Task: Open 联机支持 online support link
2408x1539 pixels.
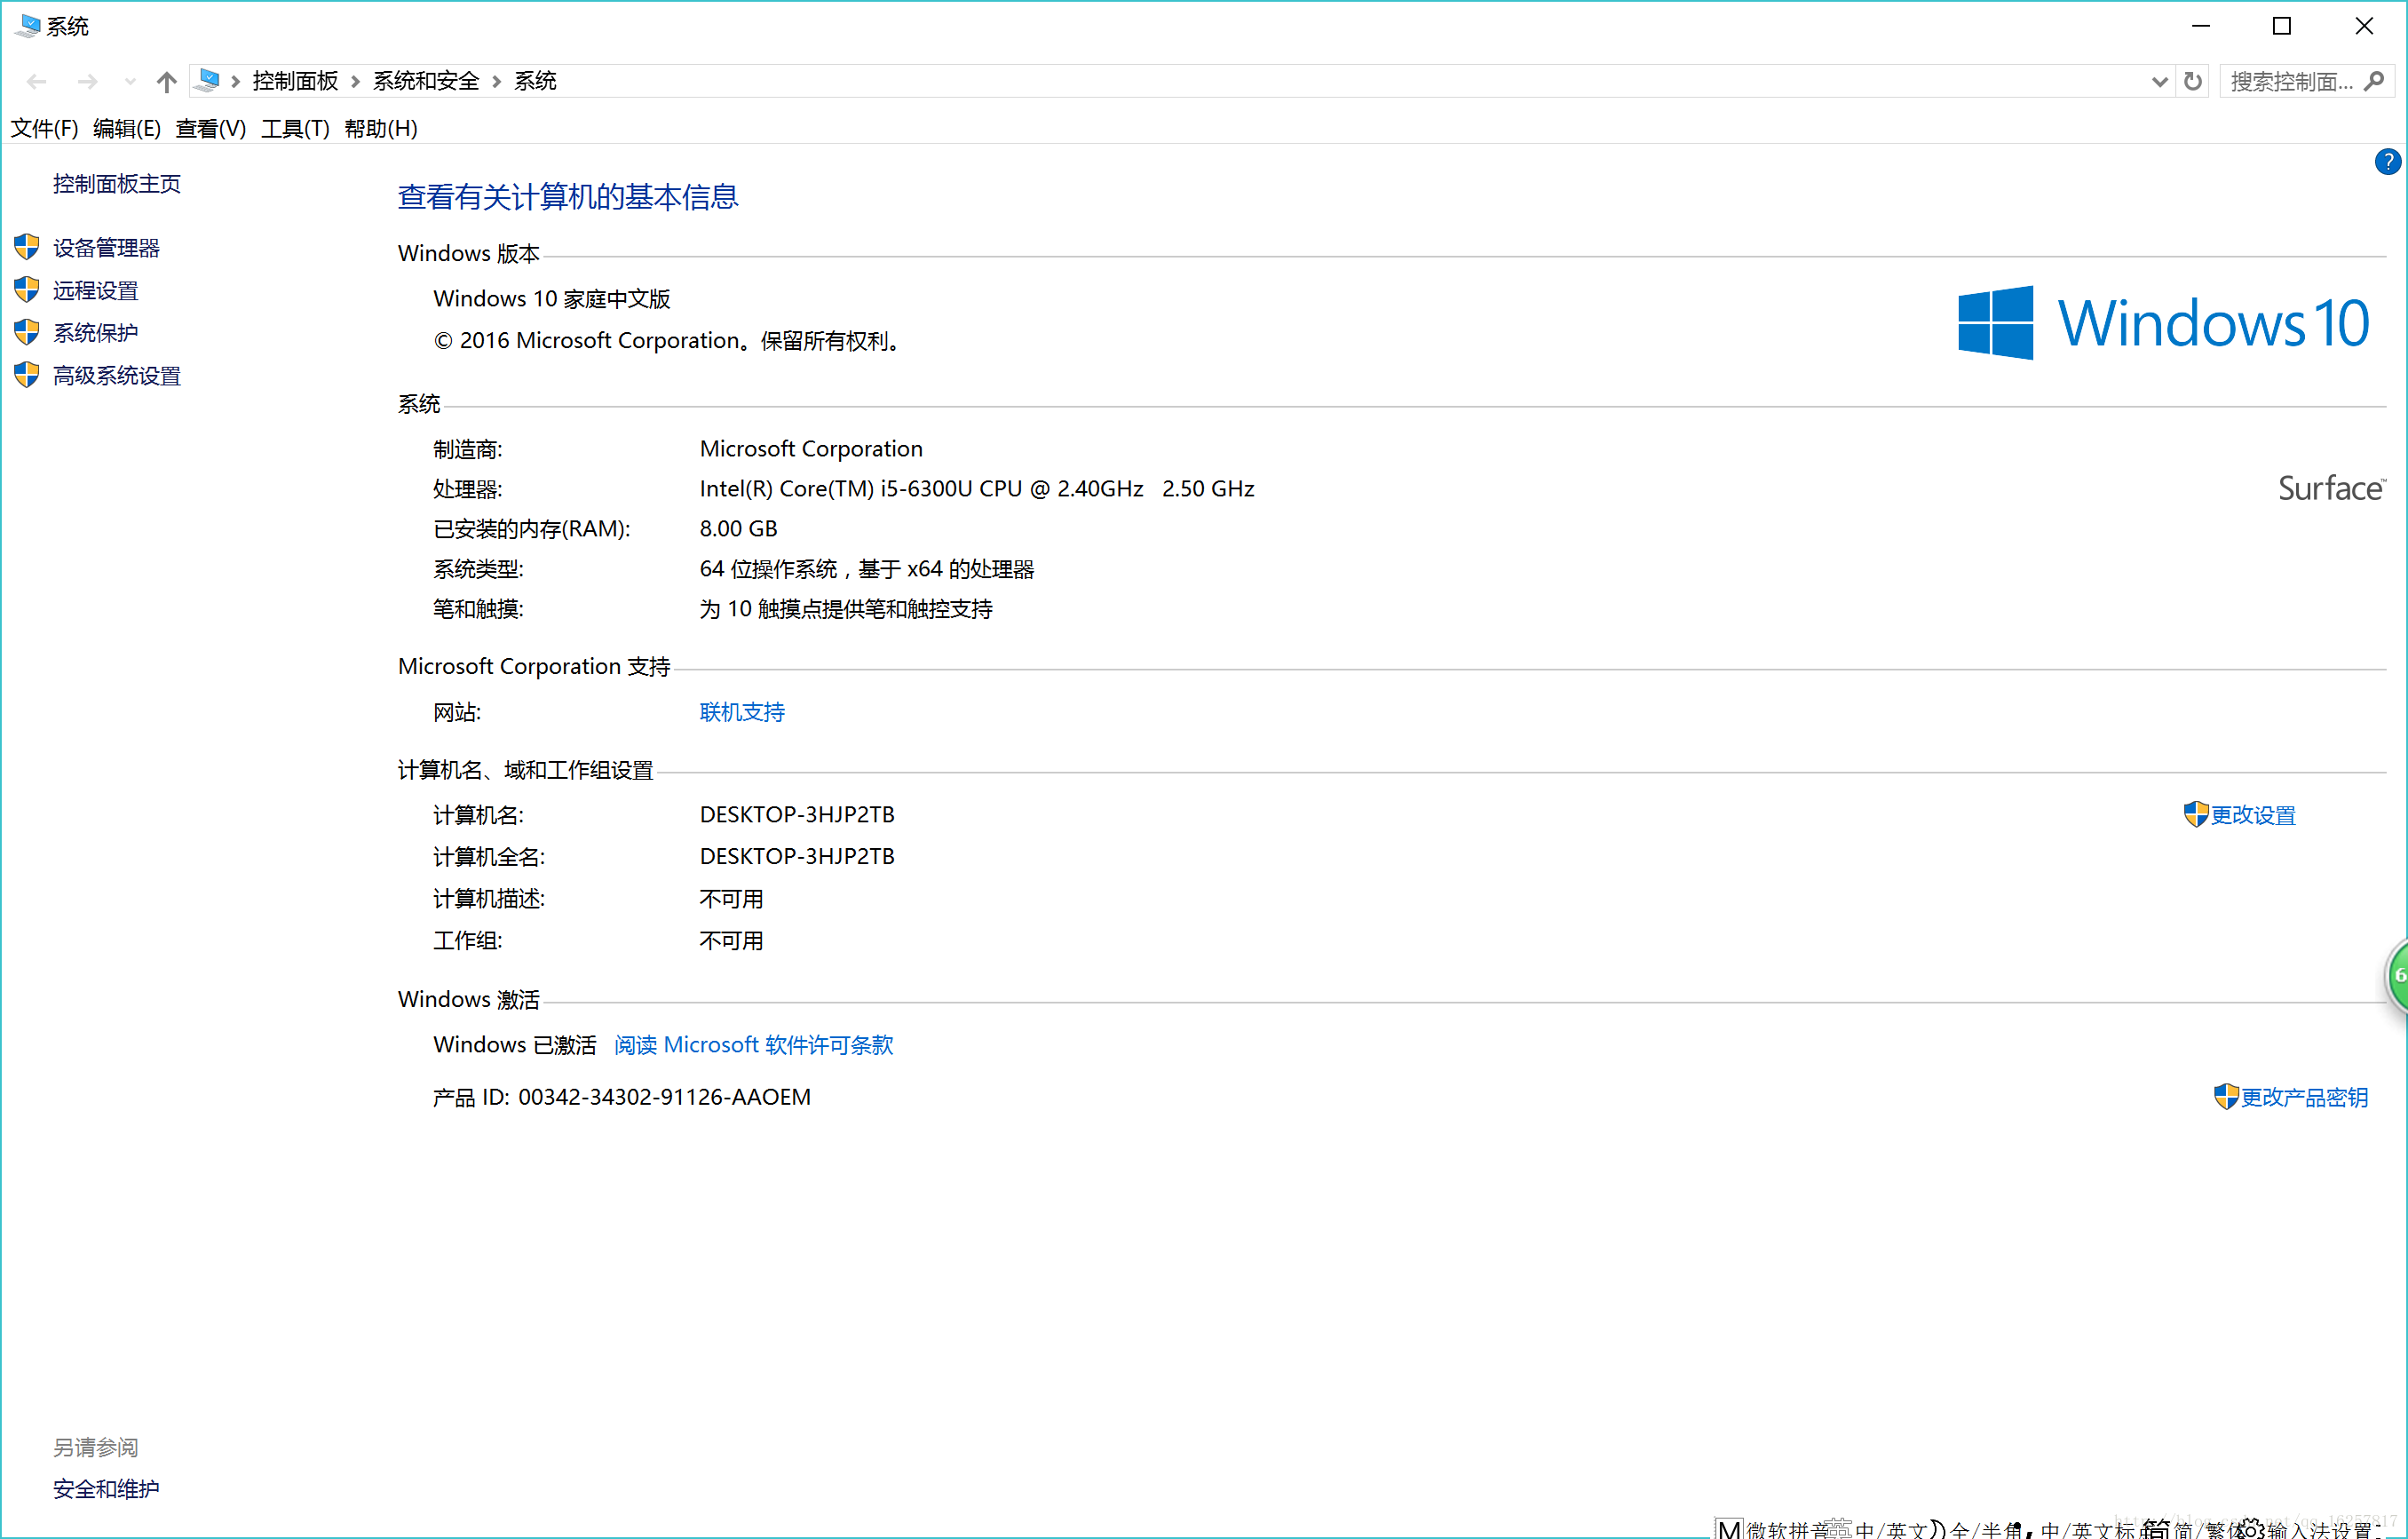Action: click(x=742, y=712)
